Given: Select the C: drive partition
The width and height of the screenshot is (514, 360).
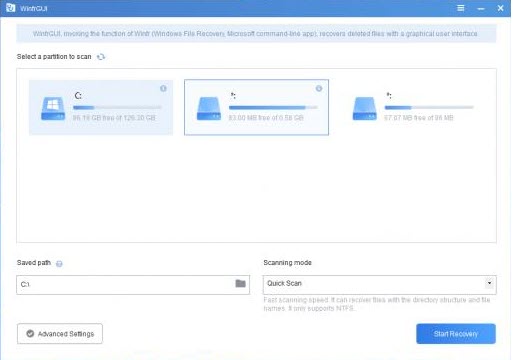Looking at the screenshot, I should pyautogui.click(x=101, y=107).
